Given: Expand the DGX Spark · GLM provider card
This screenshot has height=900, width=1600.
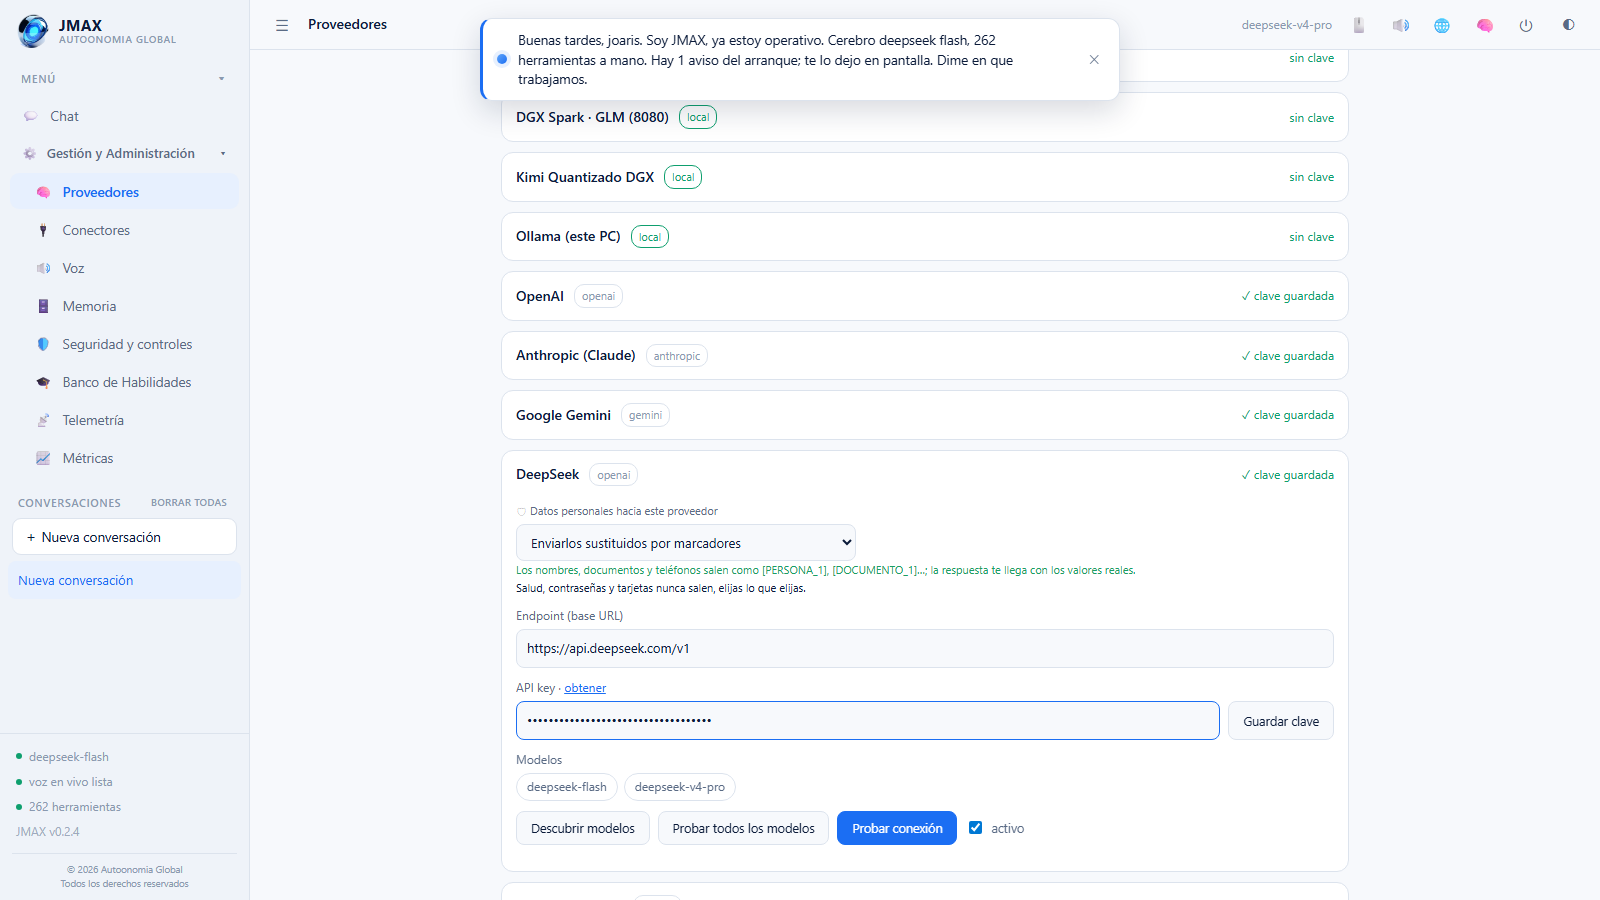Looking at the screenshot, I should tap(925, 117).
